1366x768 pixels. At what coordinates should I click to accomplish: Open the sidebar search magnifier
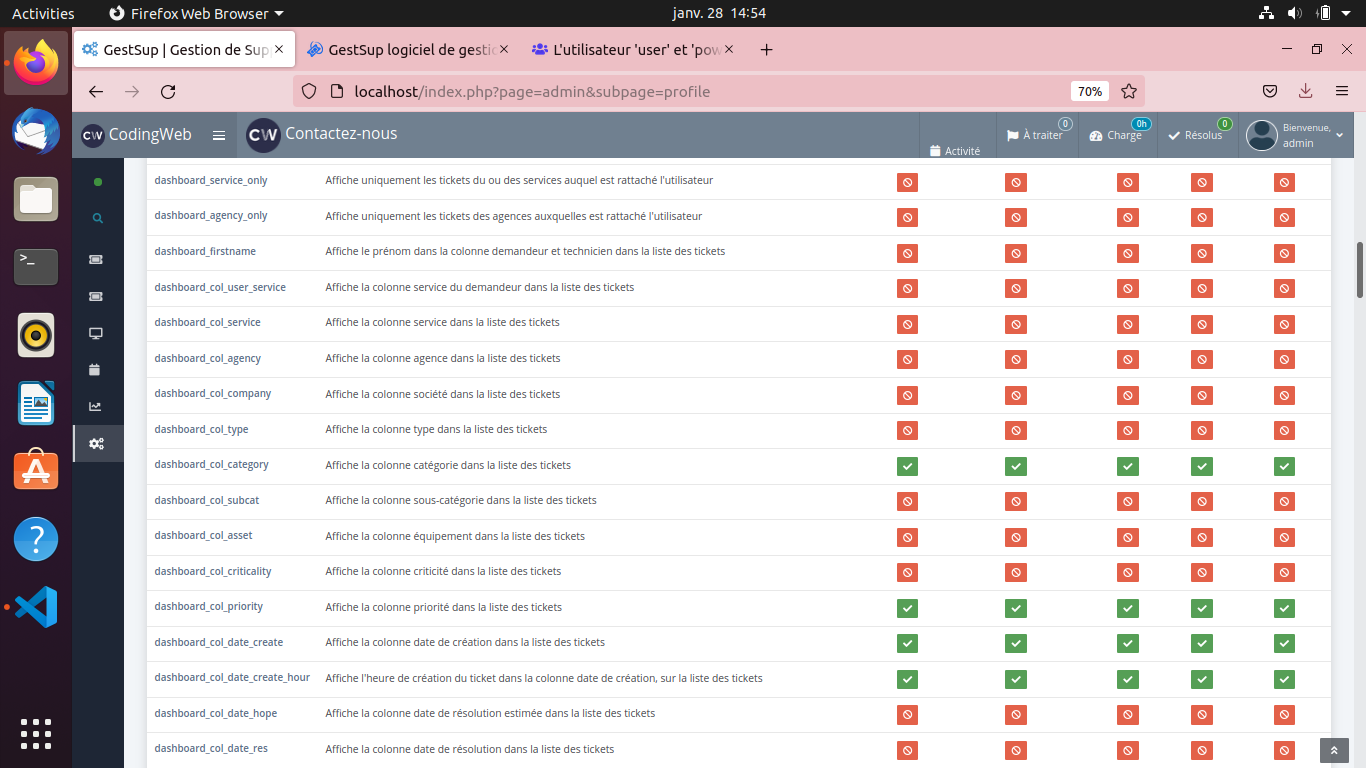point(97,218)
